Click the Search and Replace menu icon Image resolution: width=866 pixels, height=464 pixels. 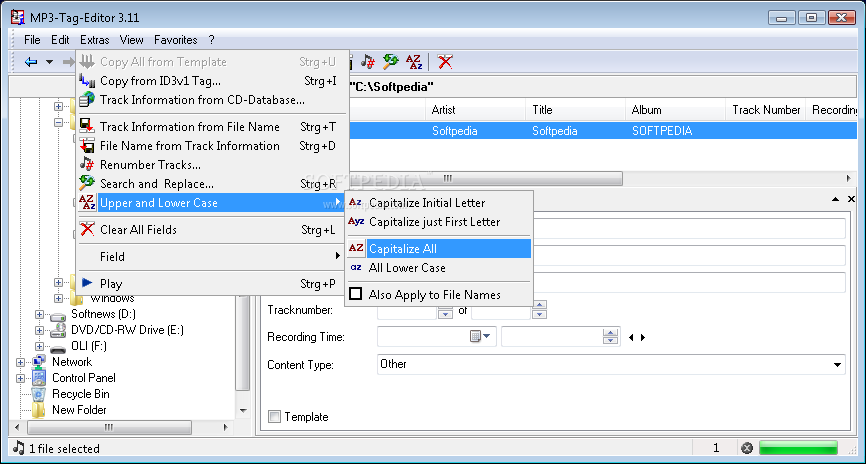coord(87,183)
